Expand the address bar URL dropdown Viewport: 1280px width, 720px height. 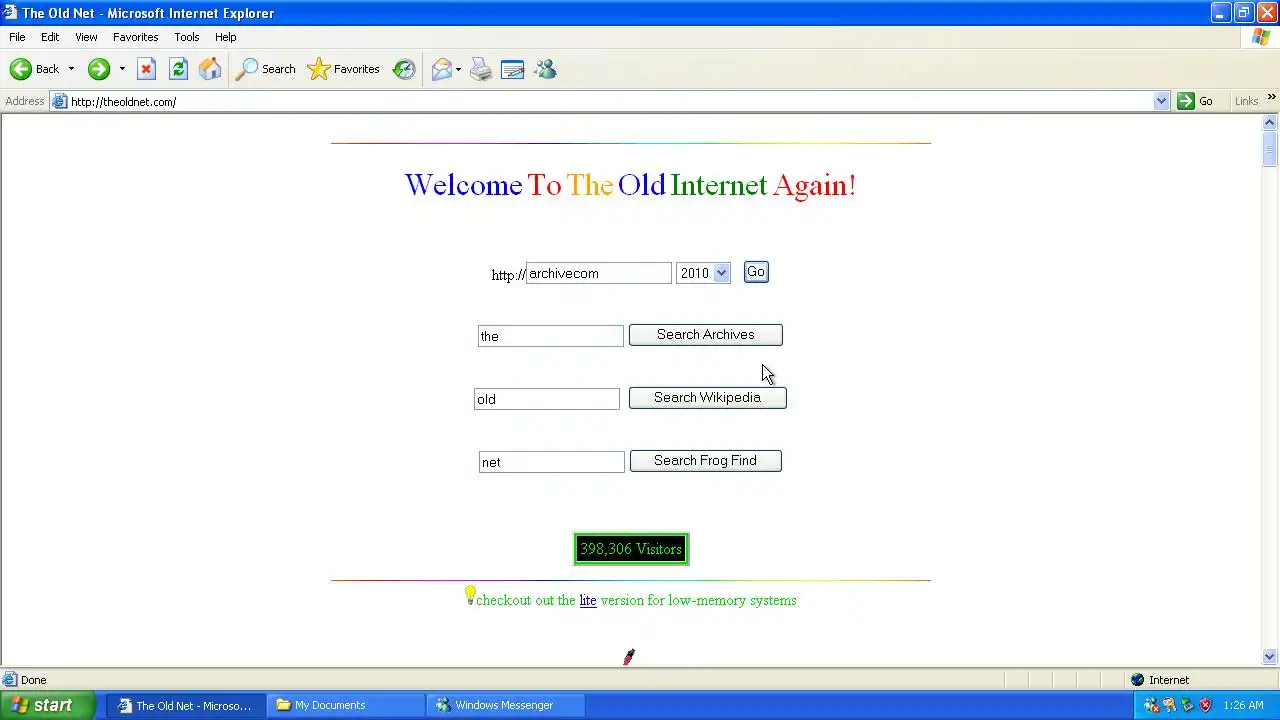click(x=1161, y=101)
